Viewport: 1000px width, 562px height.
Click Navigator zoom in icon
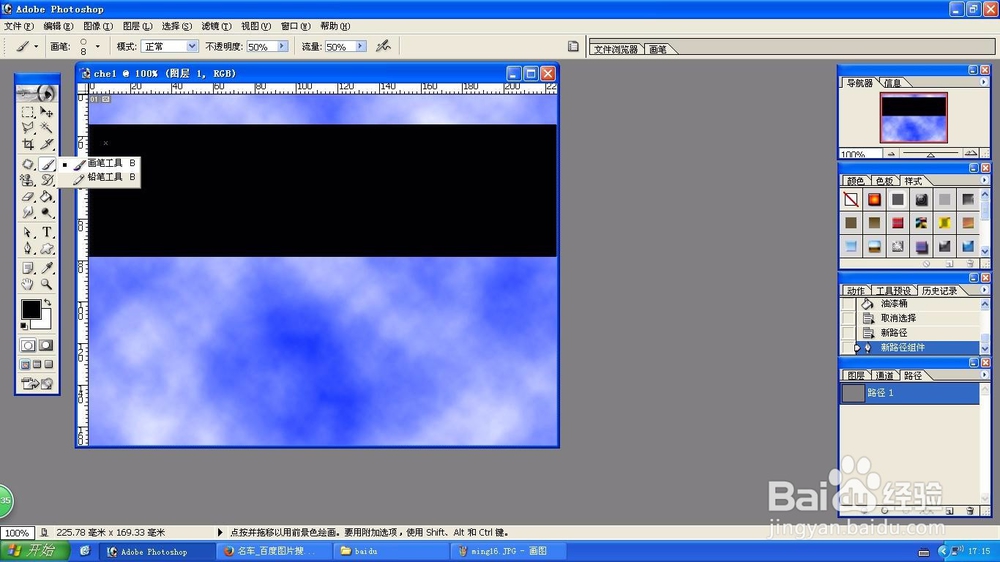[971, 154]
